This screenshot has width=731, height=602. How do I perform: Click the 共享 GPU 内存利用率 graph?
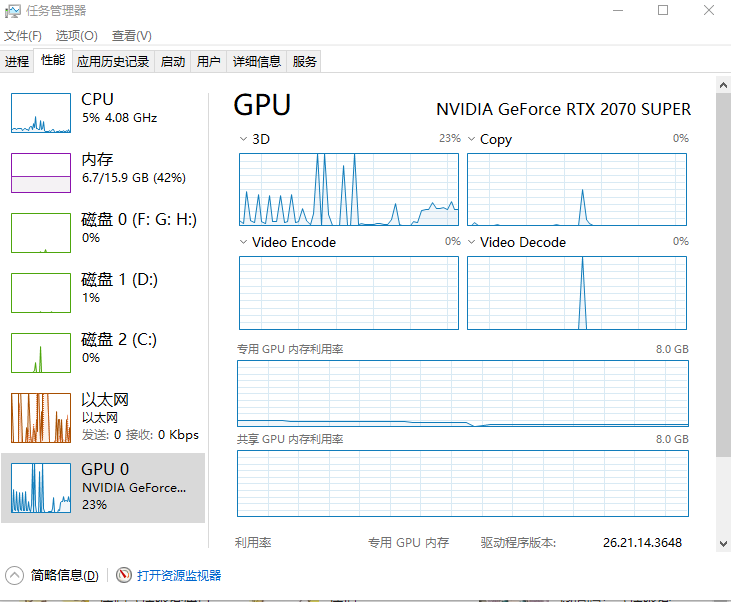tap(463, 484)
